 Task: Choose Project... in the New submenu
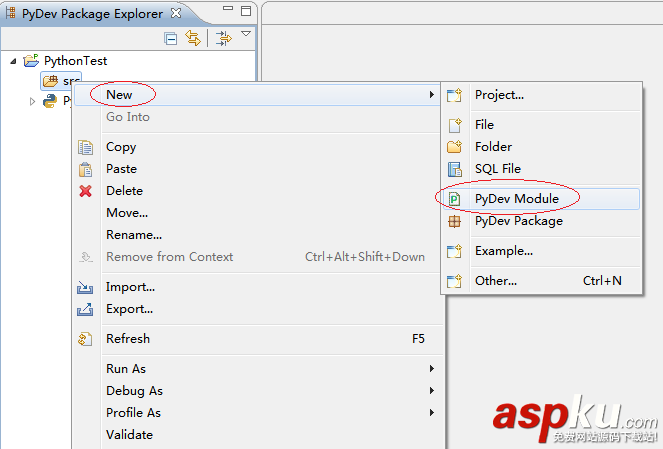(541, 95)
